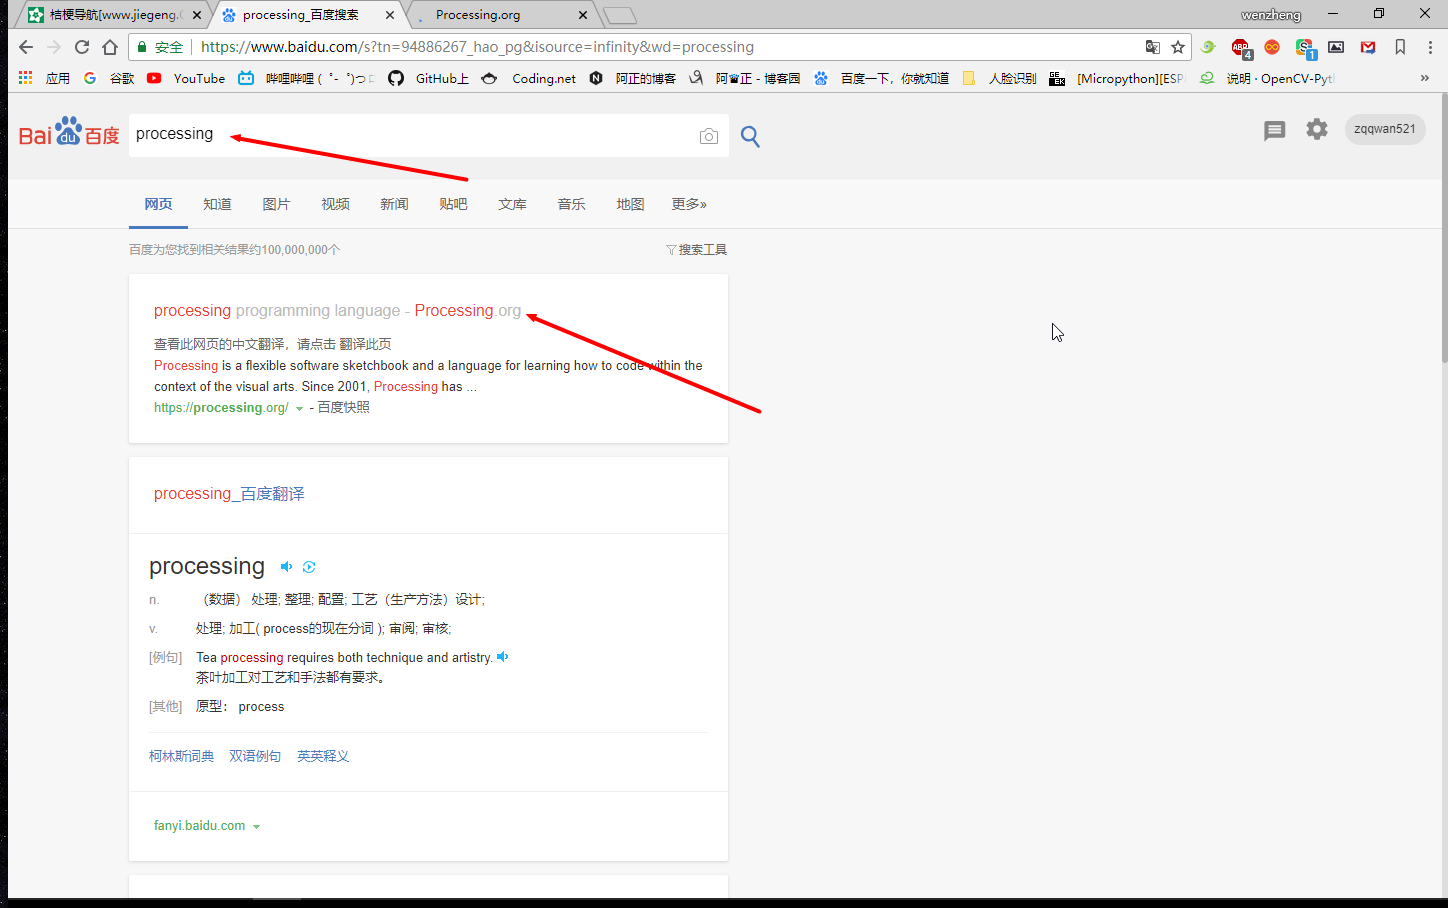Open 双语例句 link
The width and height of the screenshot is (1448, 908).
click(x=255, y=756)
